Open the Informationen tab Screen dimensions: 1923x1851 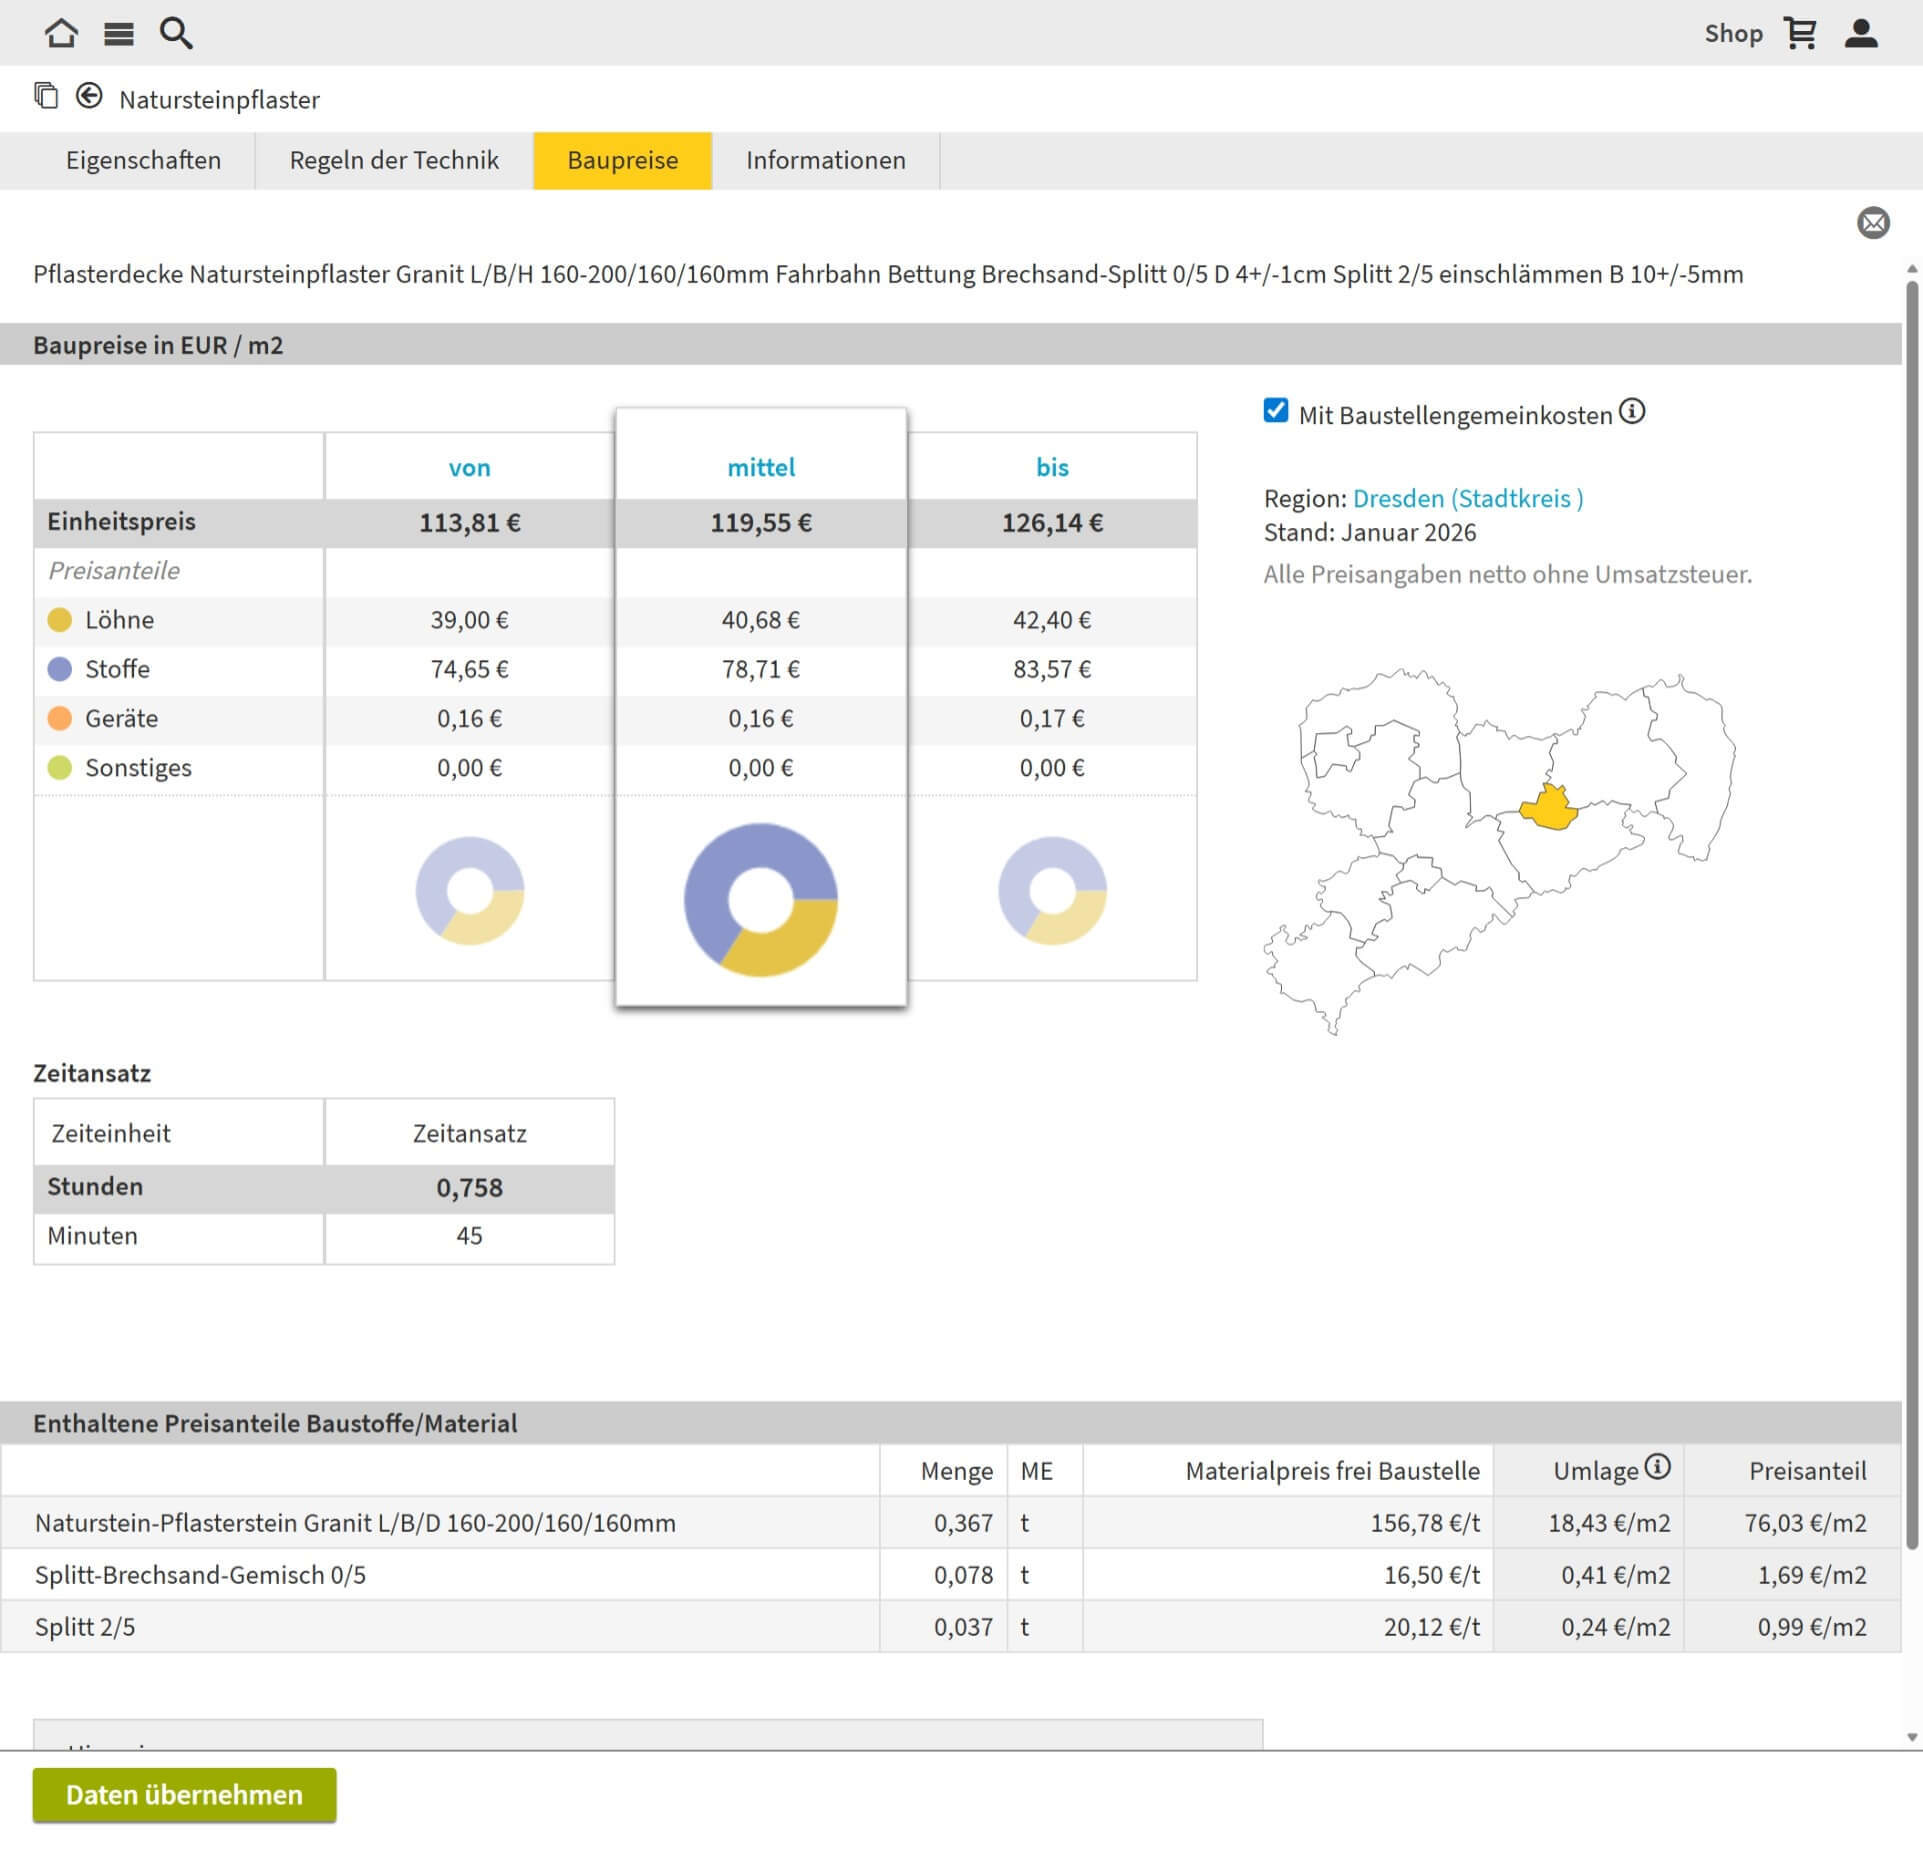[x=825, y=160]
